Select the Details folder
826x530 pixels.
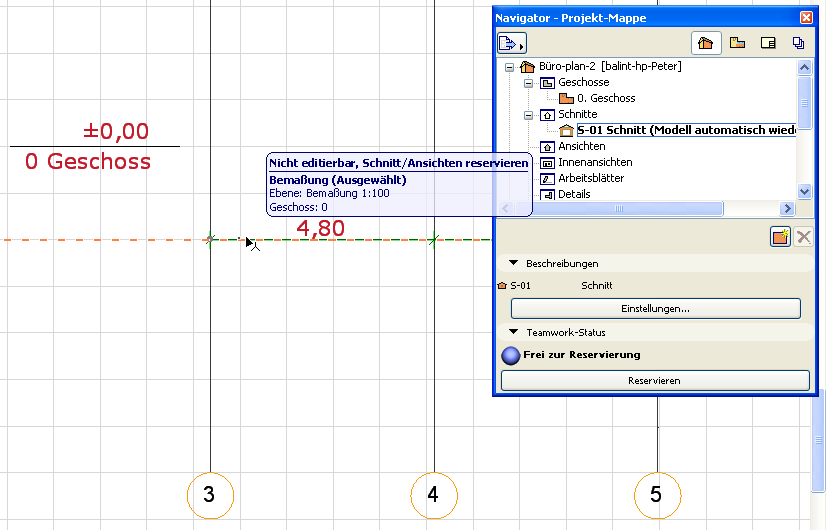(x=574, y=194)
